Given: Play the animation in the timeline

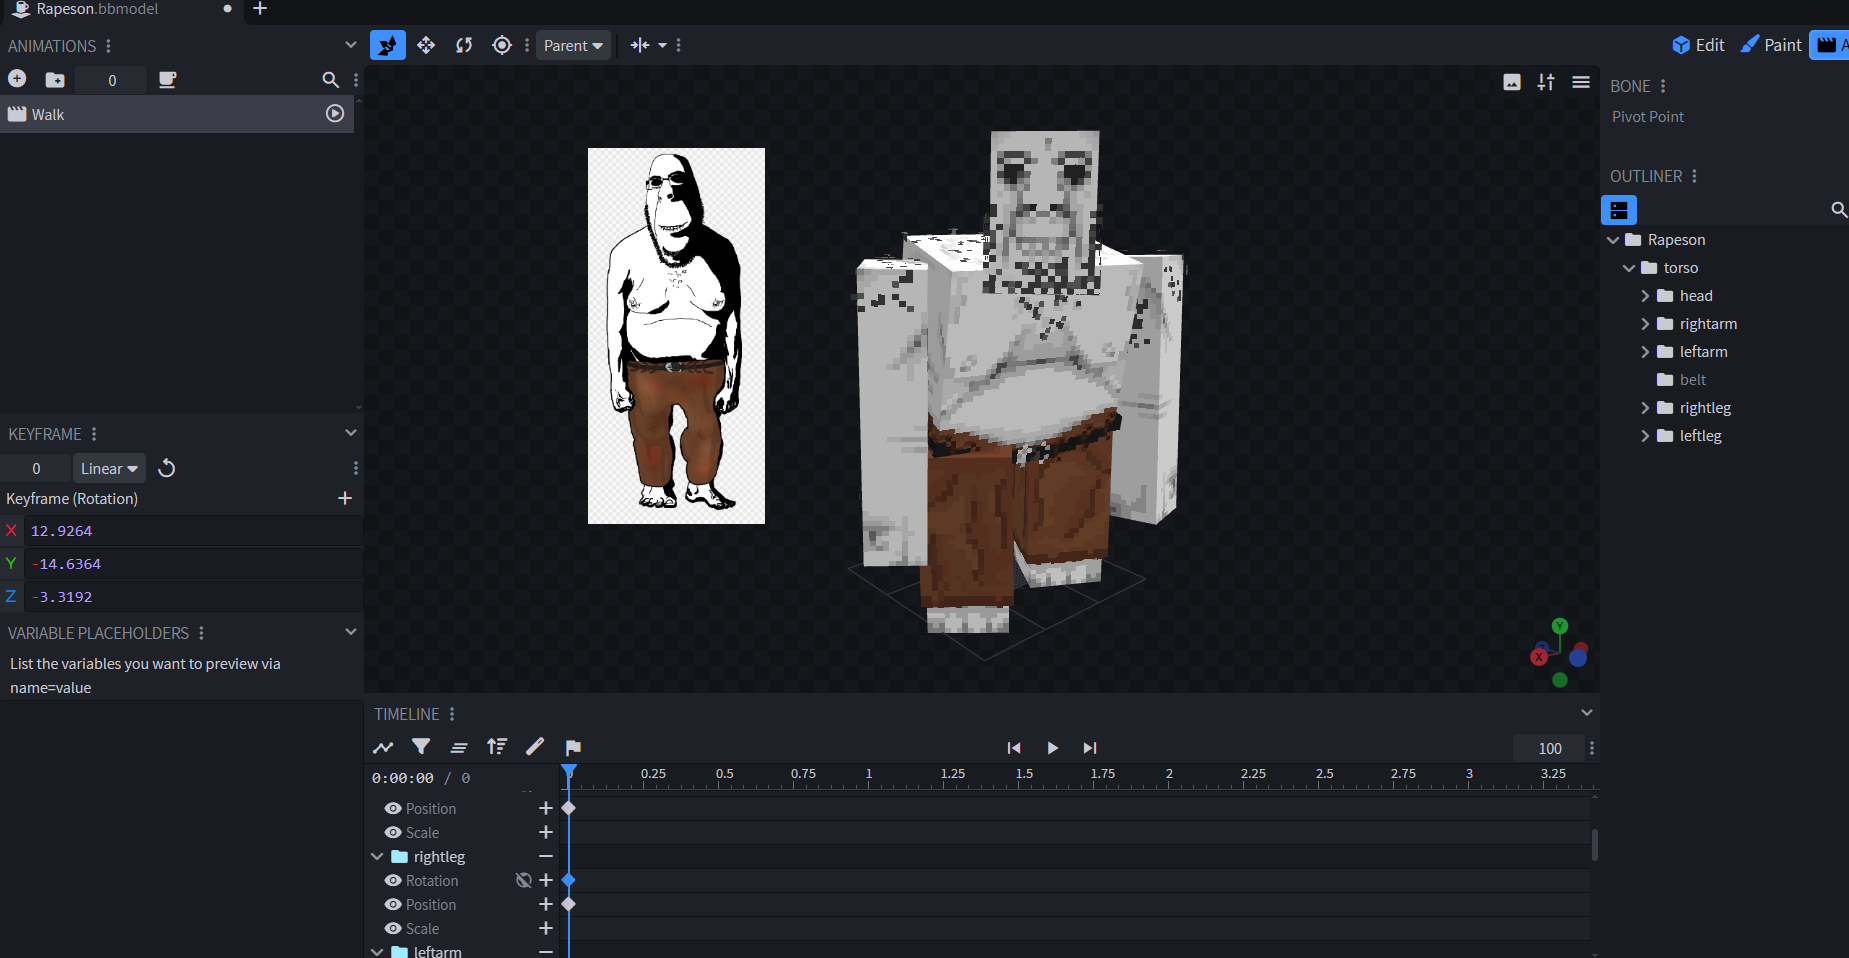Looking at the screenshot, I should (1052, 748).
